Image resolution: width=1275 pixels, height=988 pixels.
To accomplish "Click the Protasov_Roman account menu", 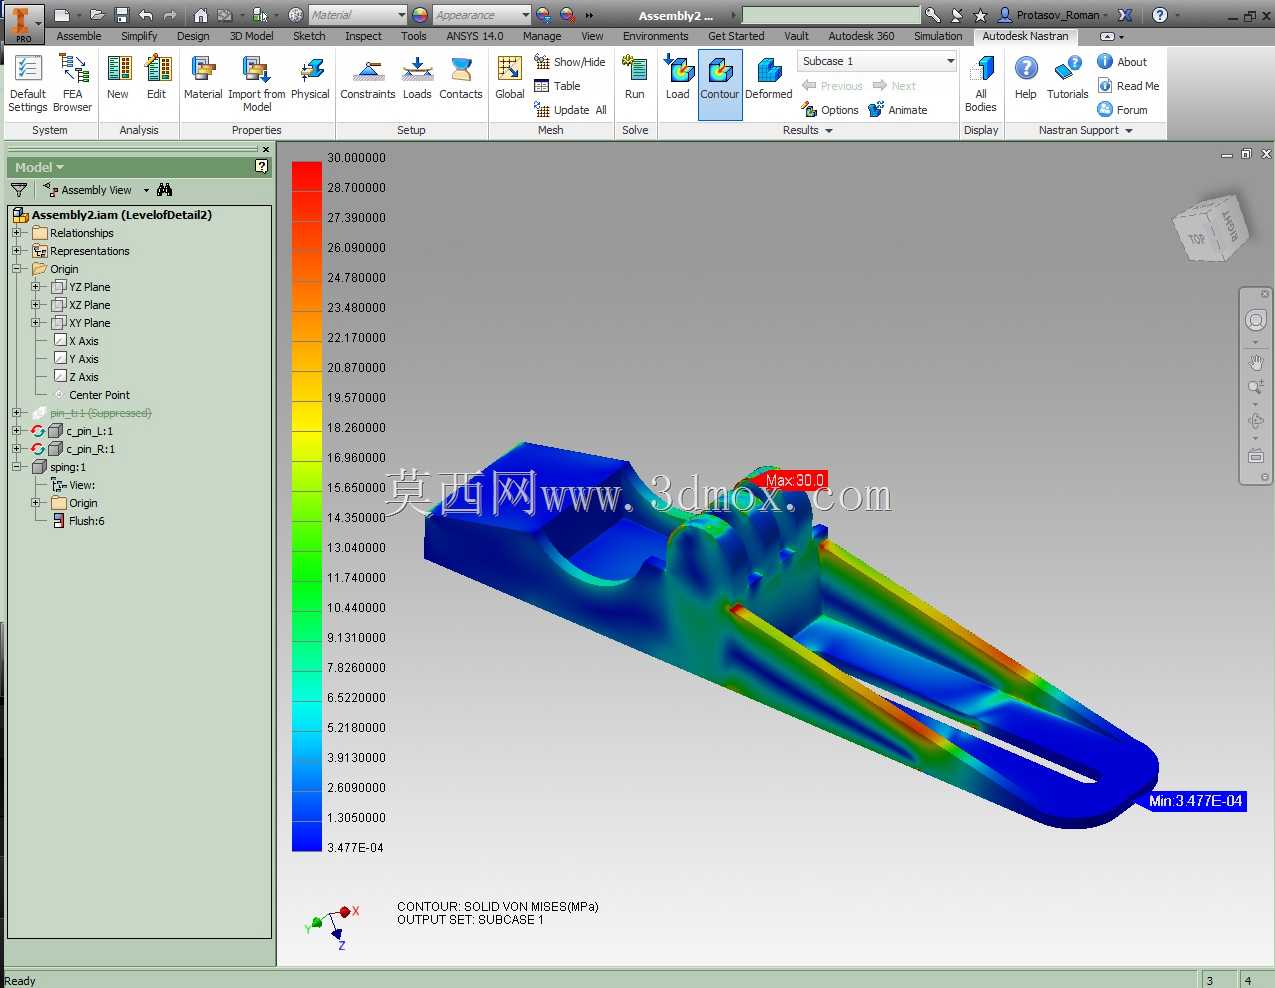I will pos(1054,15).
